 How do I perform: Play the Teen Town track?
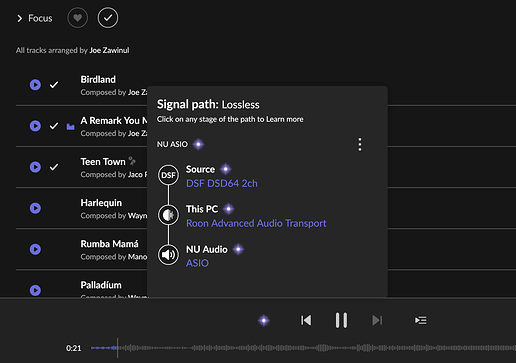tap(35, 167)
